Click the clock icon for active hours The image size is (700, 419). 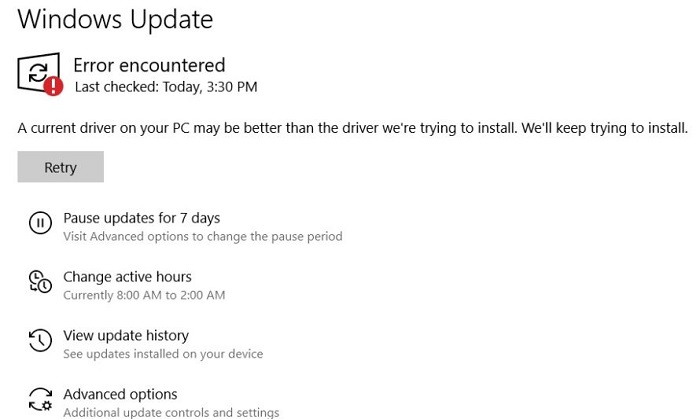tap(40, 282)
